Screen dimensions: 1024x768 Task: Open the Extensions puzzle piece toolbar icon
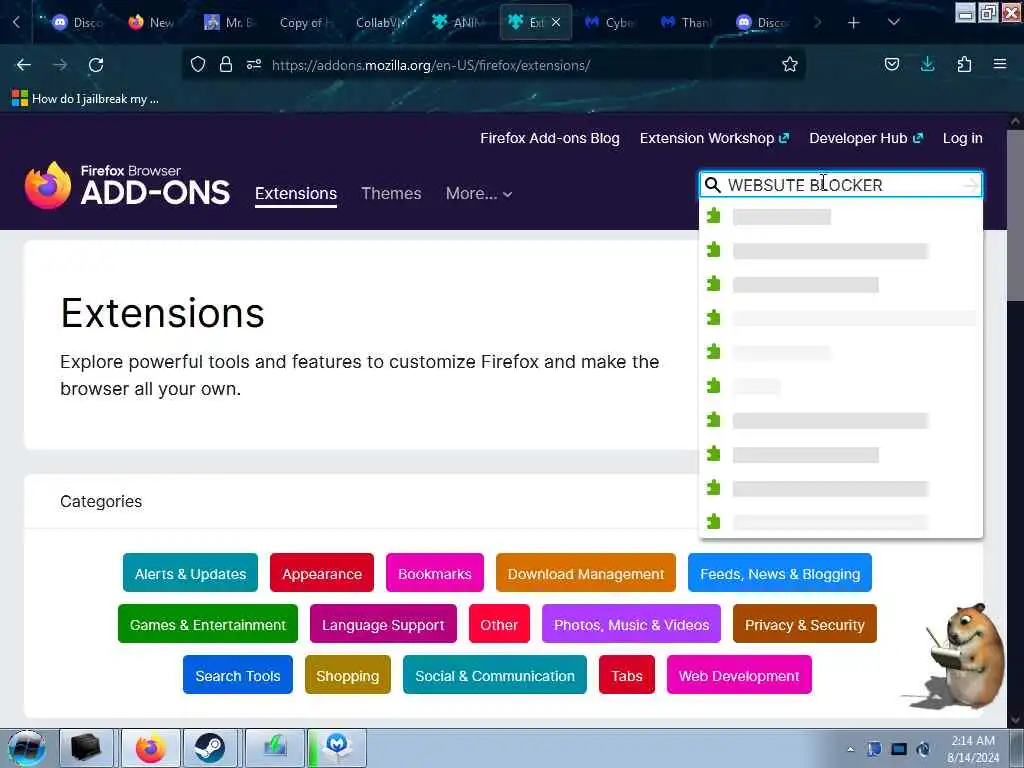point(964,65)
